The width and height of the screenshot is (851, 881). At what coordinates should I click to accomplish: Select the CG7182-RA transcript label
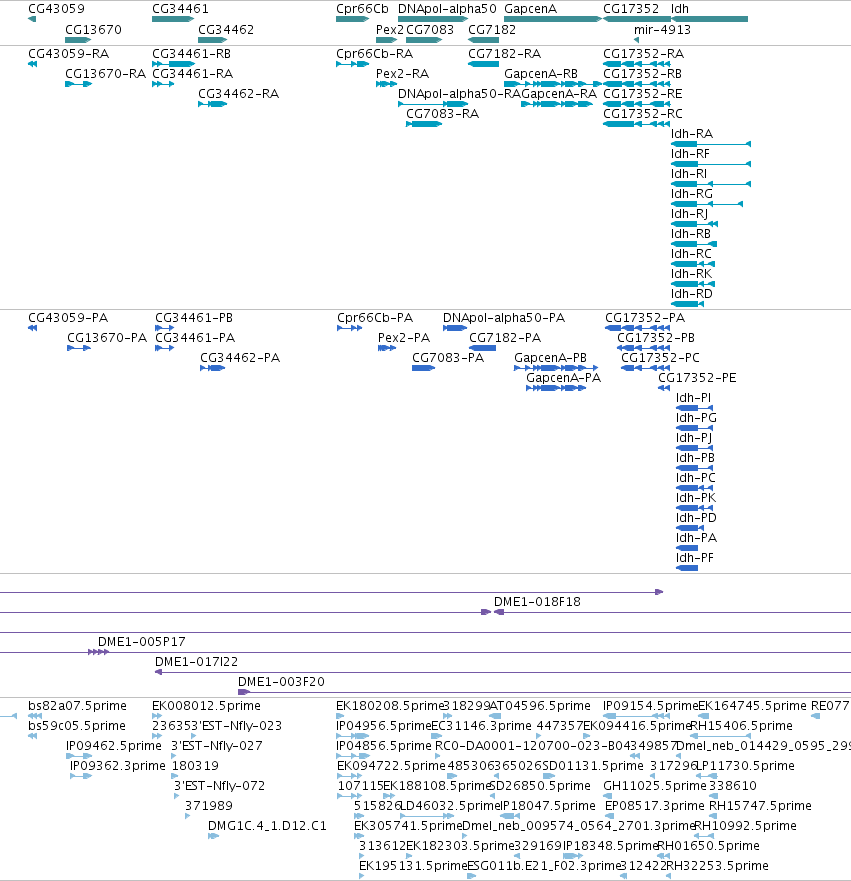[x=504, y=54]
